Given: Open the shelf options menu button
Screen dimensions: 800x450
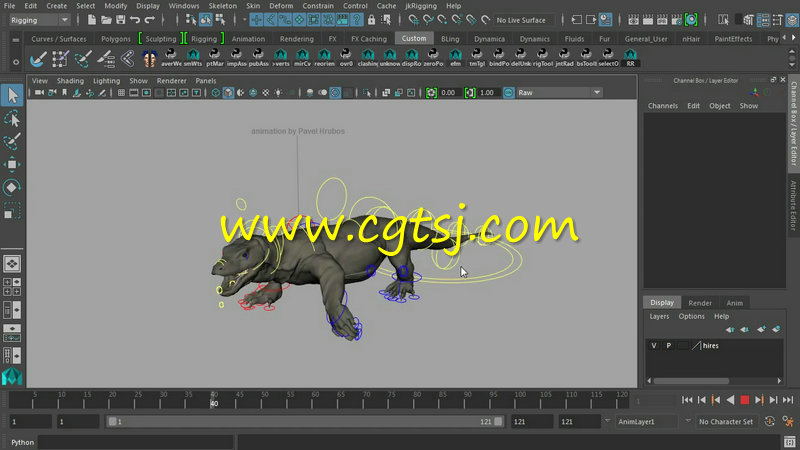Looking at the screenshot, I should click(x=16, y=62).
